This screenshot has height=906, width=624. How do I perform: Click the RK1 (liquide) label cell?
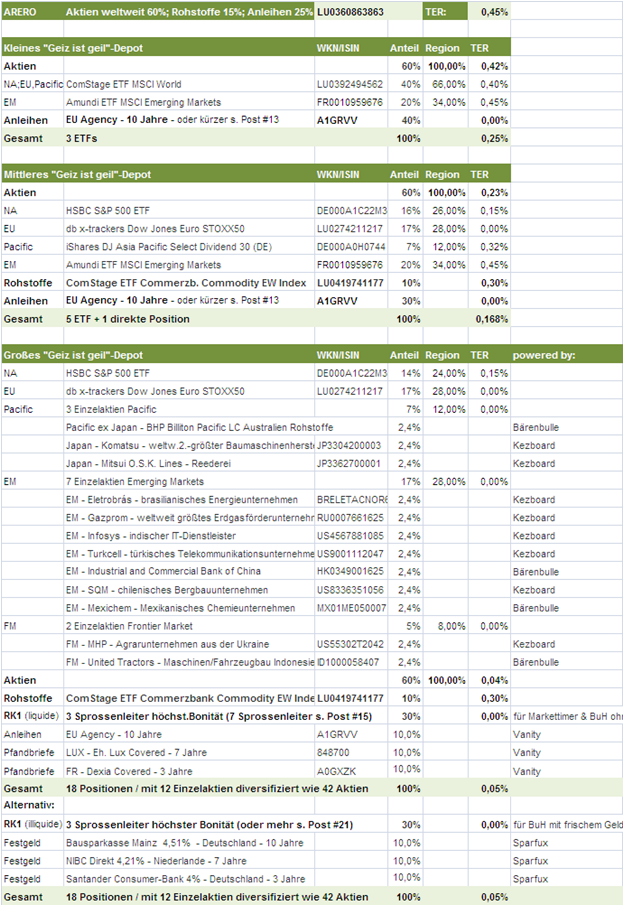pos(32,716)
